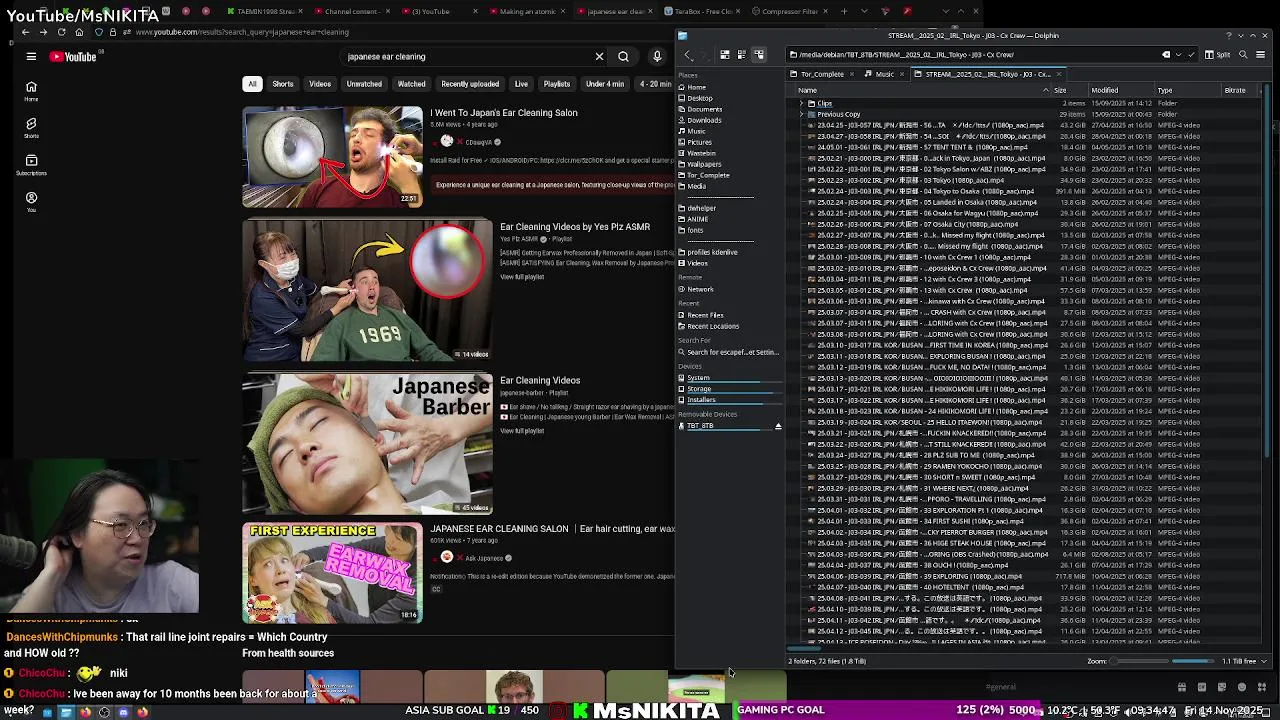This screenshot has width=1280, height=720.
Task: Eject the TBT_8TB removable device
Action: (778, 426)
